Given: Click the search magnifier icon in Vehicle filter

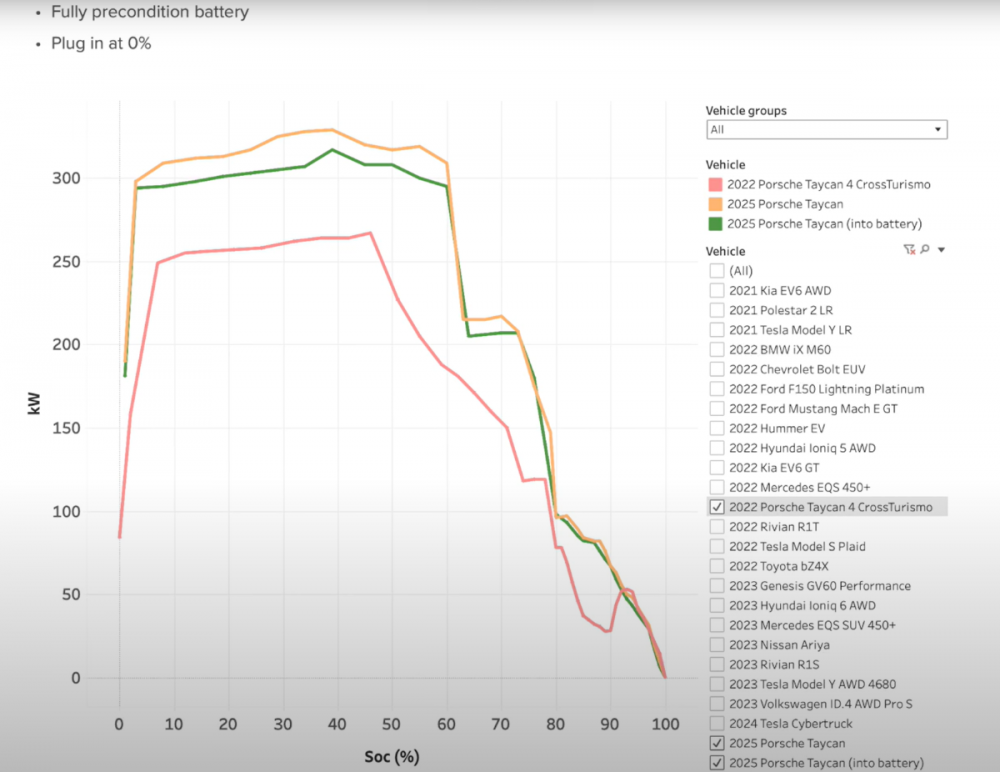Looking at the screenshot, I should click(x=925, y=249).
